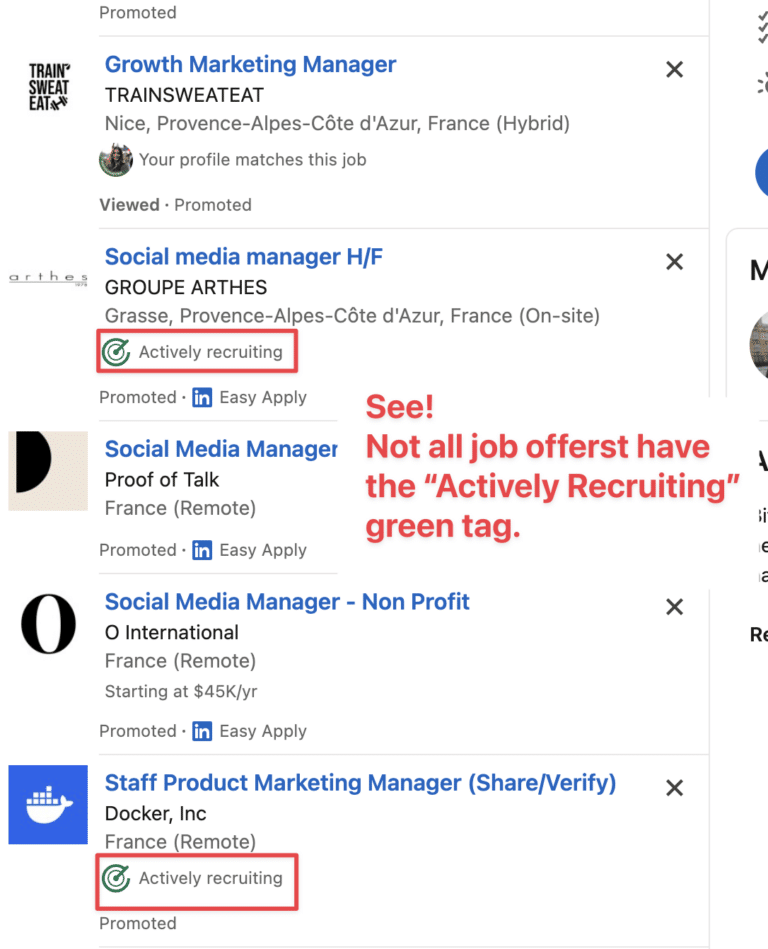Click the O International logo
768x949 pixels.
(47, 623)
